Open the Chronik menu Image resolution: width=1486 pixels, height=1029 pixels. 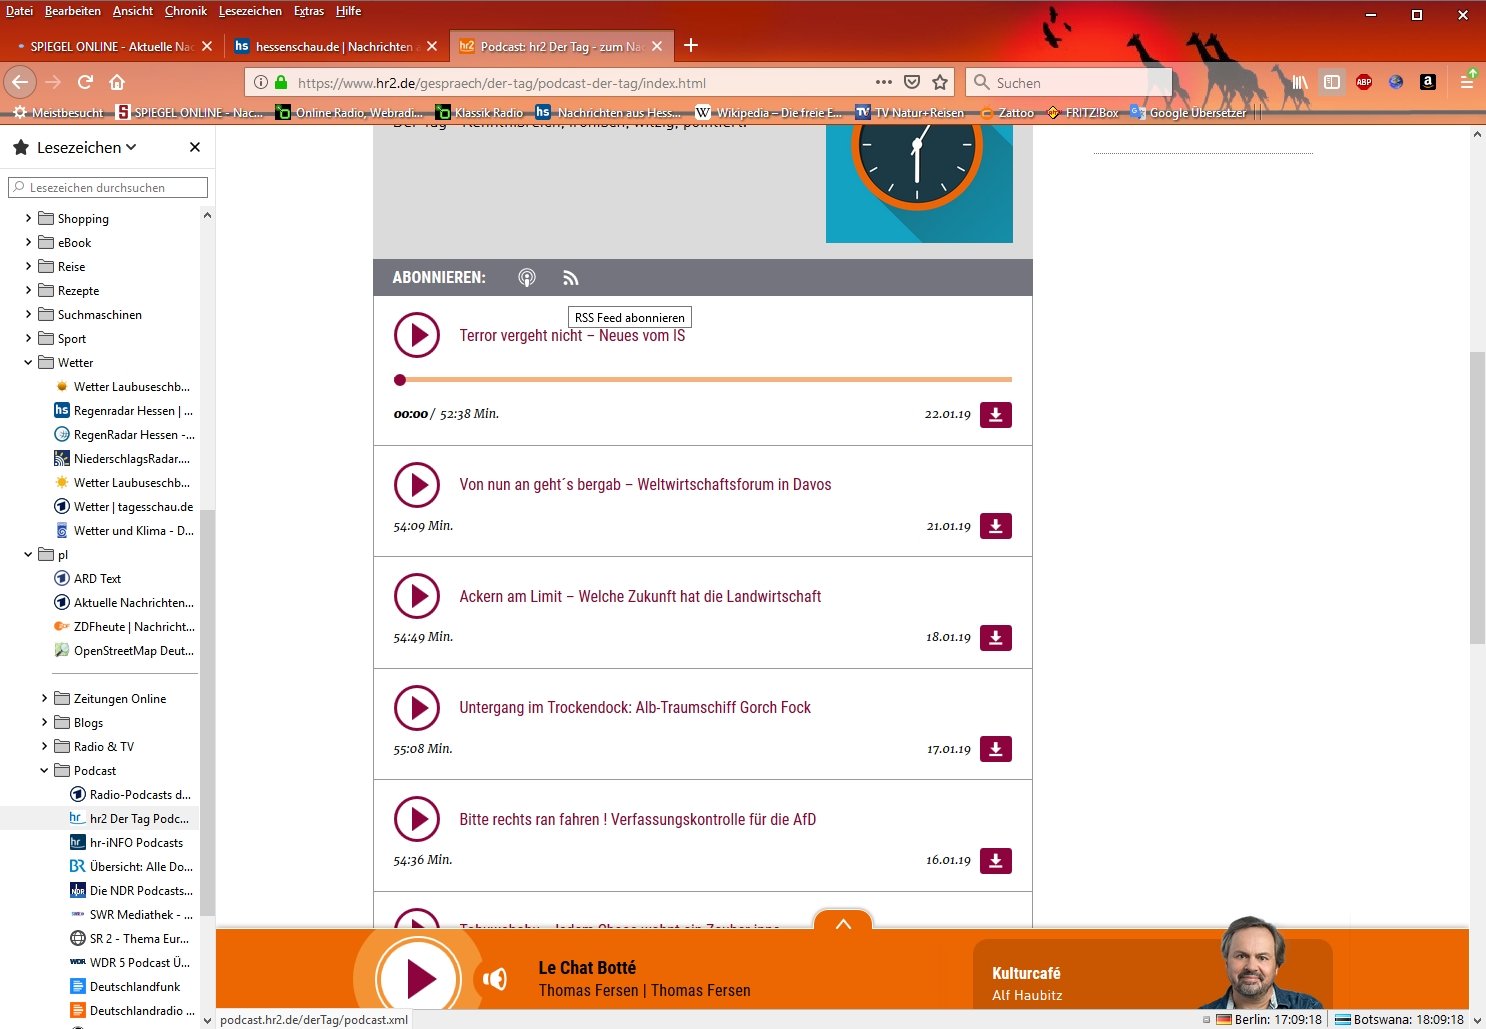pyautogui.click(x=186, y=11)
